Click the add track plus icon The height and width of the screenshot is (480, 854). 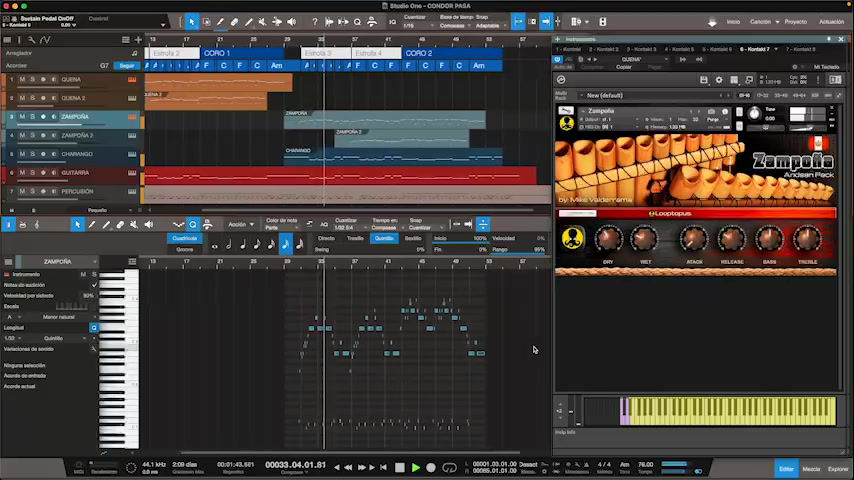(x=138, y=40)
